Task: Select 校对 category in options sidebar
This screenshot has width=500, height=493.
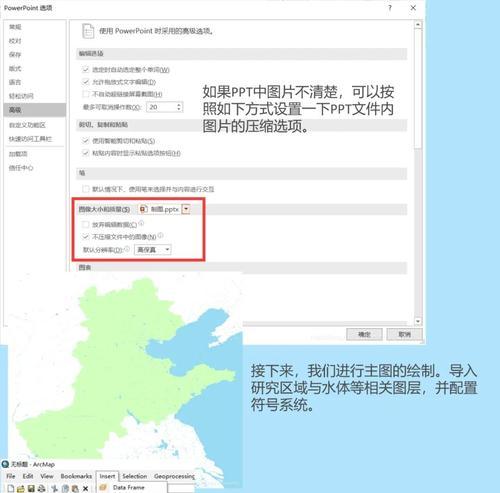Action: [x=15, y=41]
